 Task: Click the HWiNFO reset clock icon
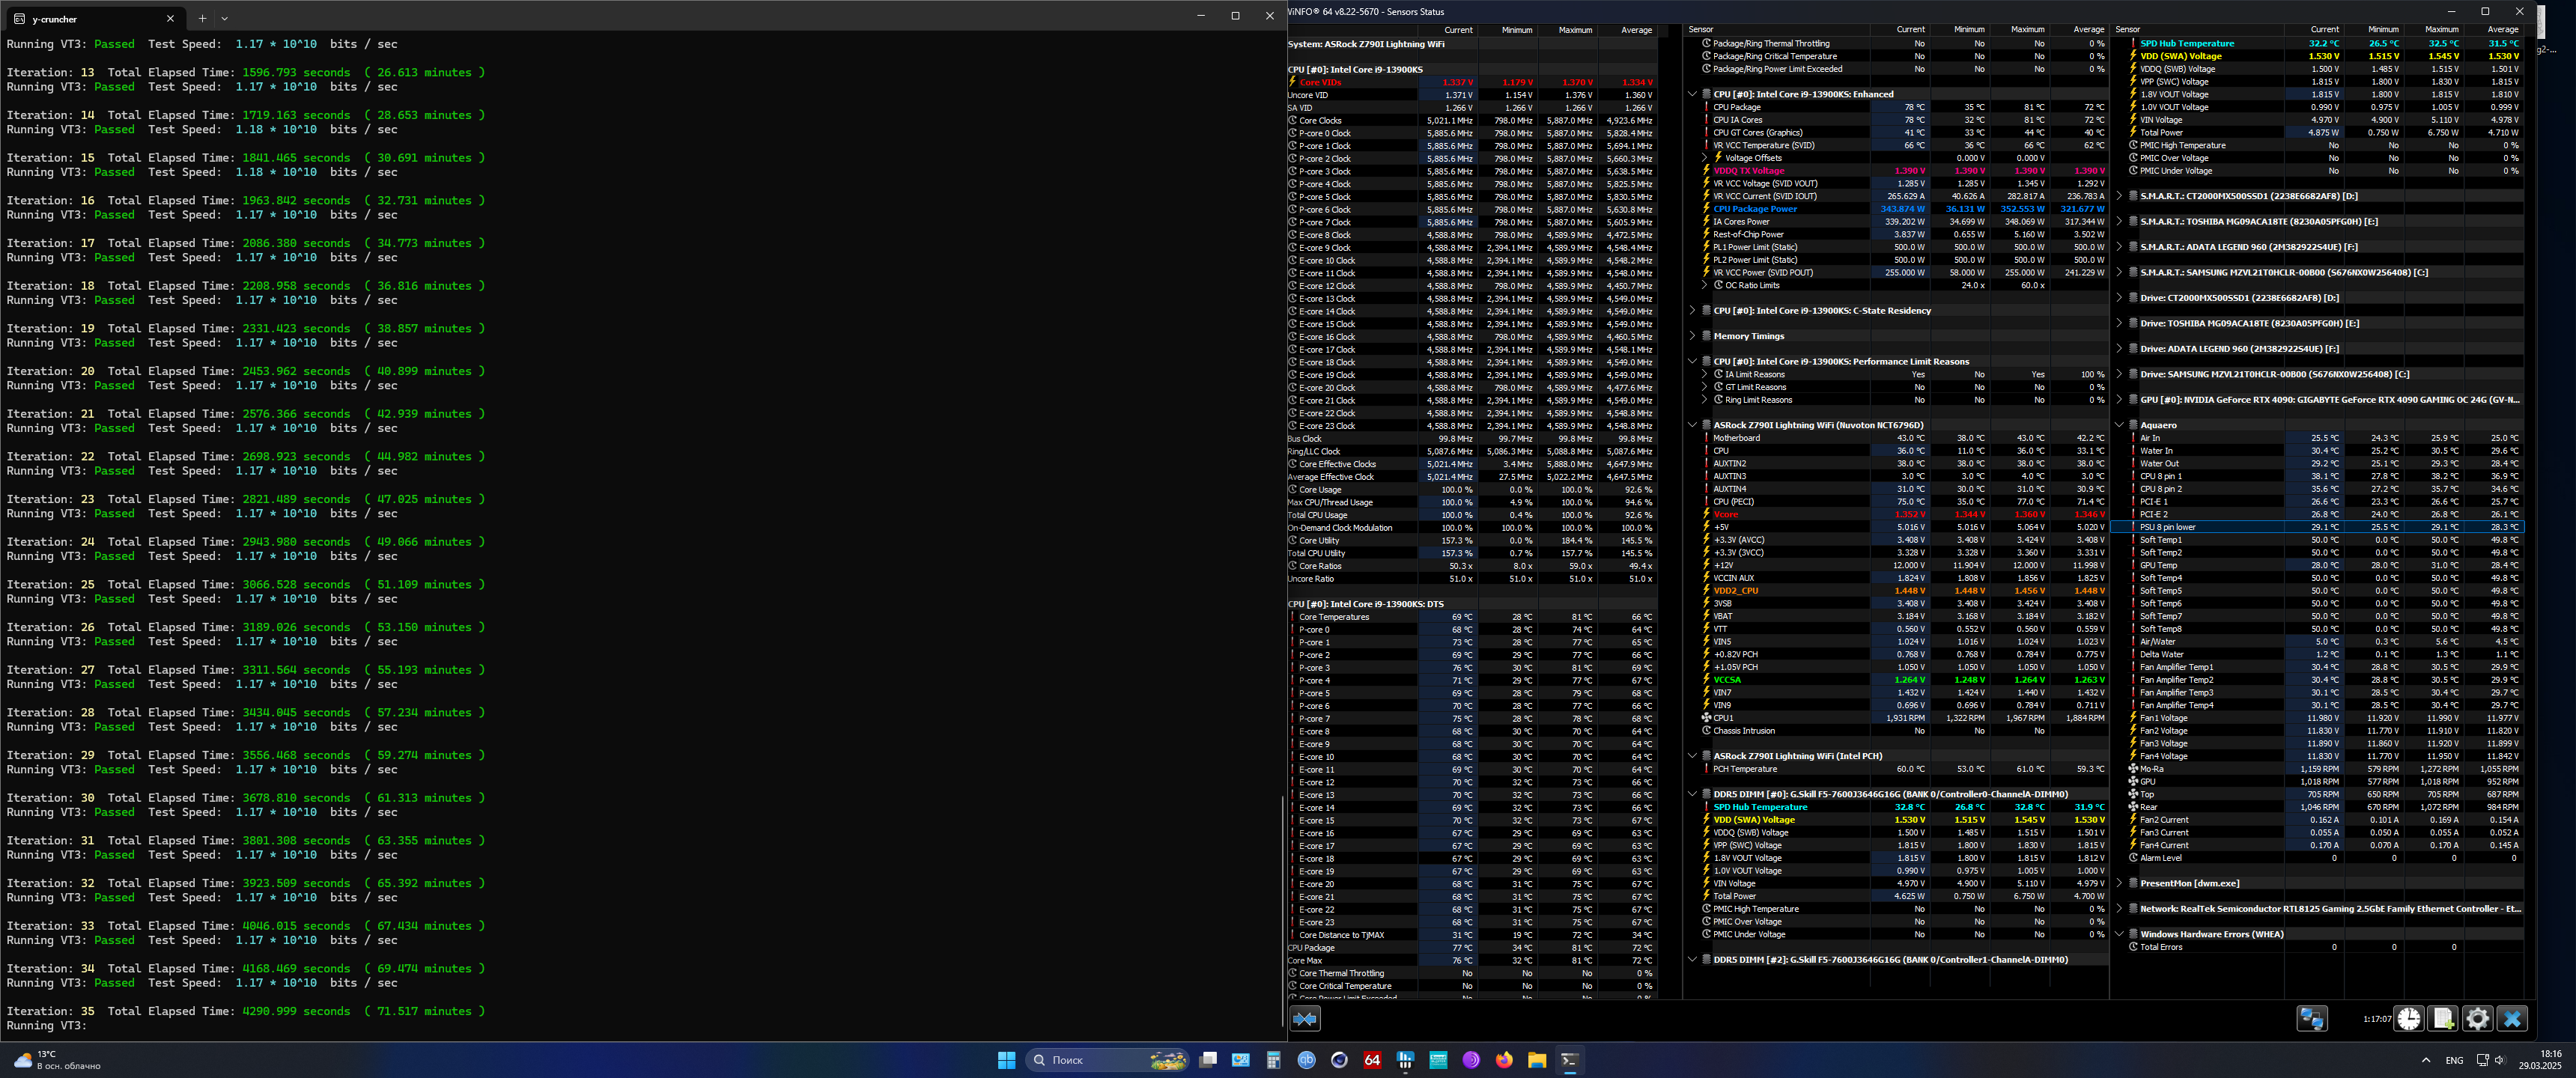point(2409,1018)
